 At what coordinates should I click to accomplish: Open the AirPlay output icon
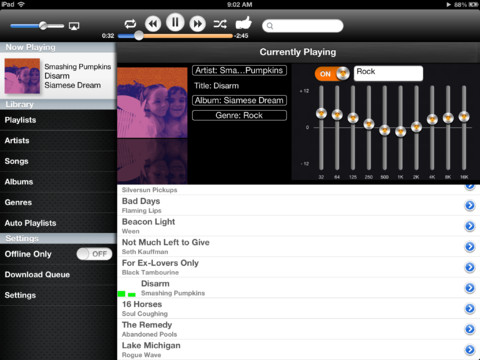74,26
